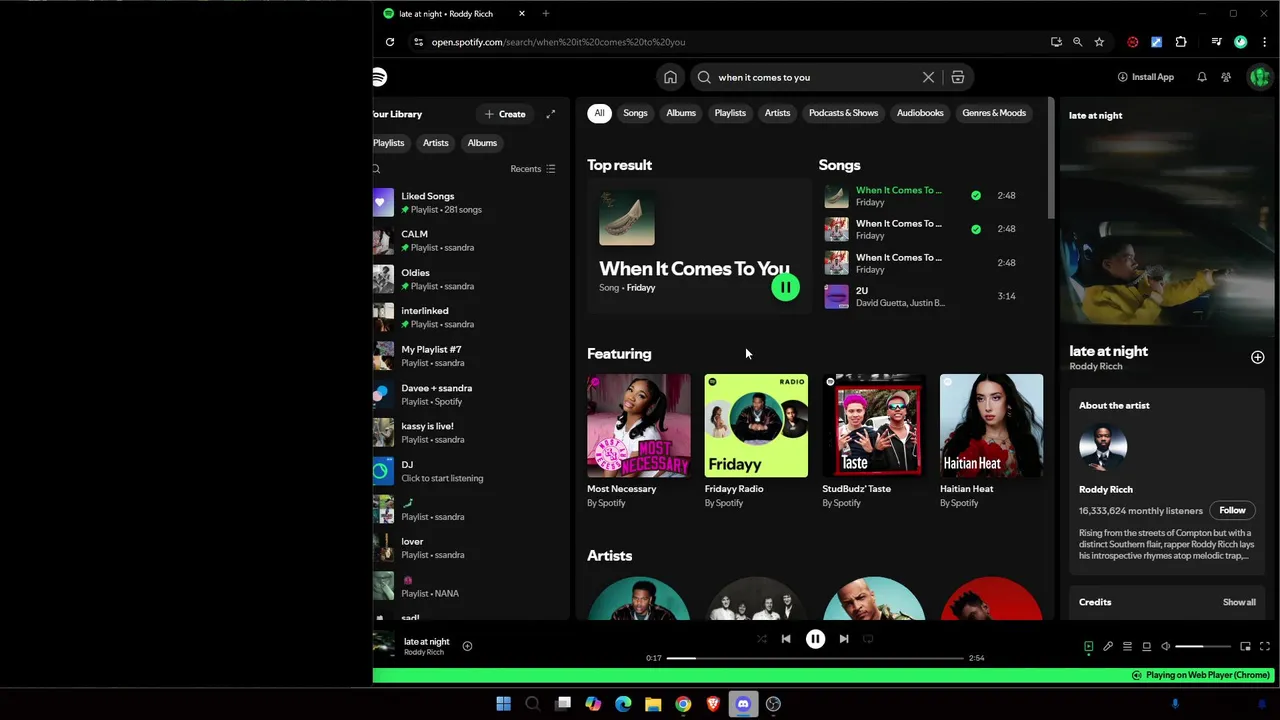Open a new Chrome tab with plus

545,14
